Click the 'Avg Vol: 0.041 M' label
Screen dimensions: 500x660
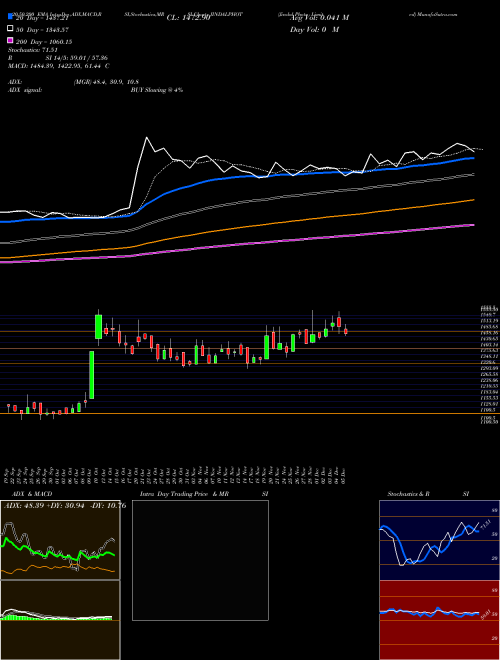point(319,18)
